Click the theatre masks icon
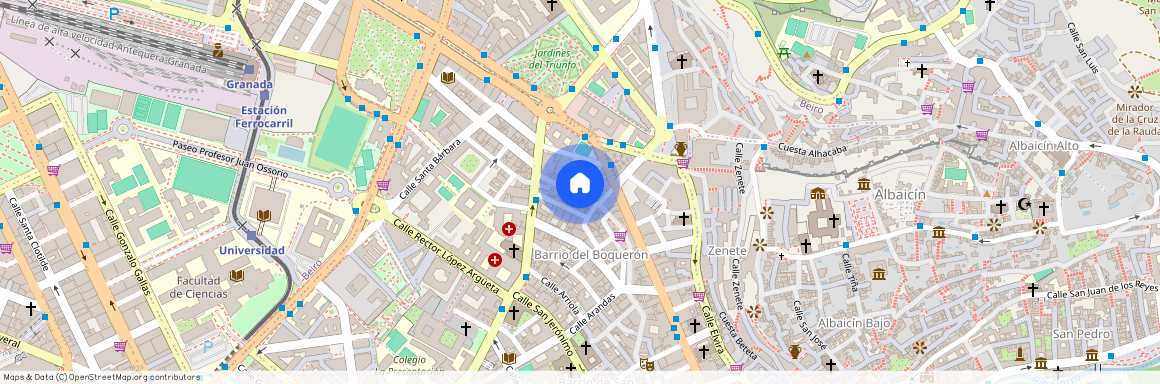This screenshot has width=1160, height=384. click(x=647, y=364)
